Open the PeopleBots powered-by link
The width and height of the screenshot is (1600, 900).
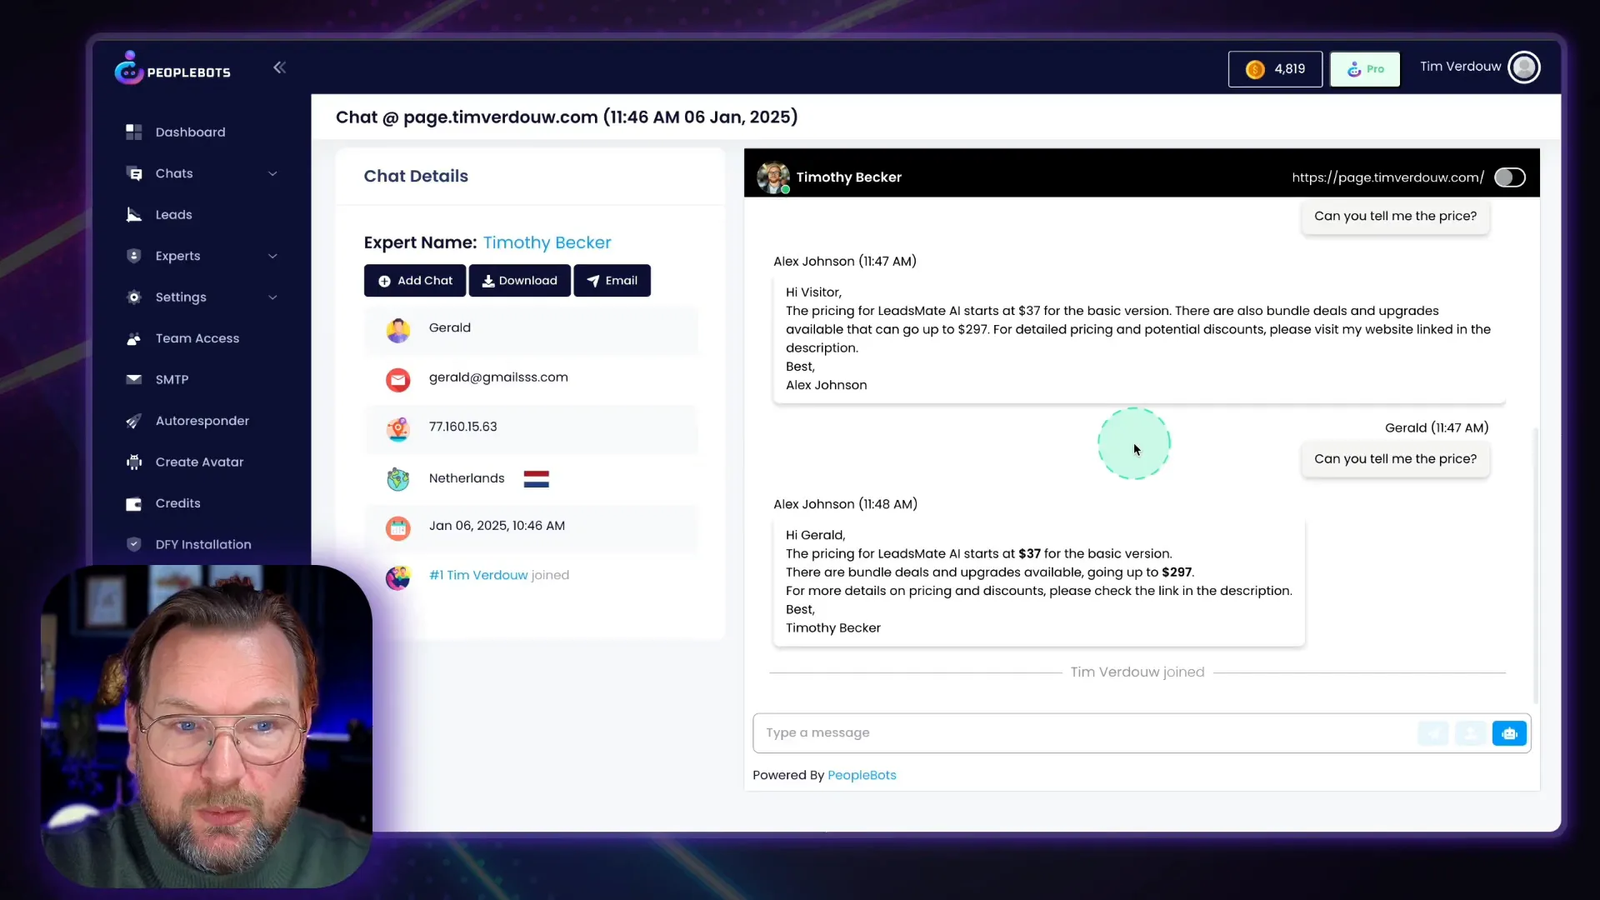click(862, 775)
